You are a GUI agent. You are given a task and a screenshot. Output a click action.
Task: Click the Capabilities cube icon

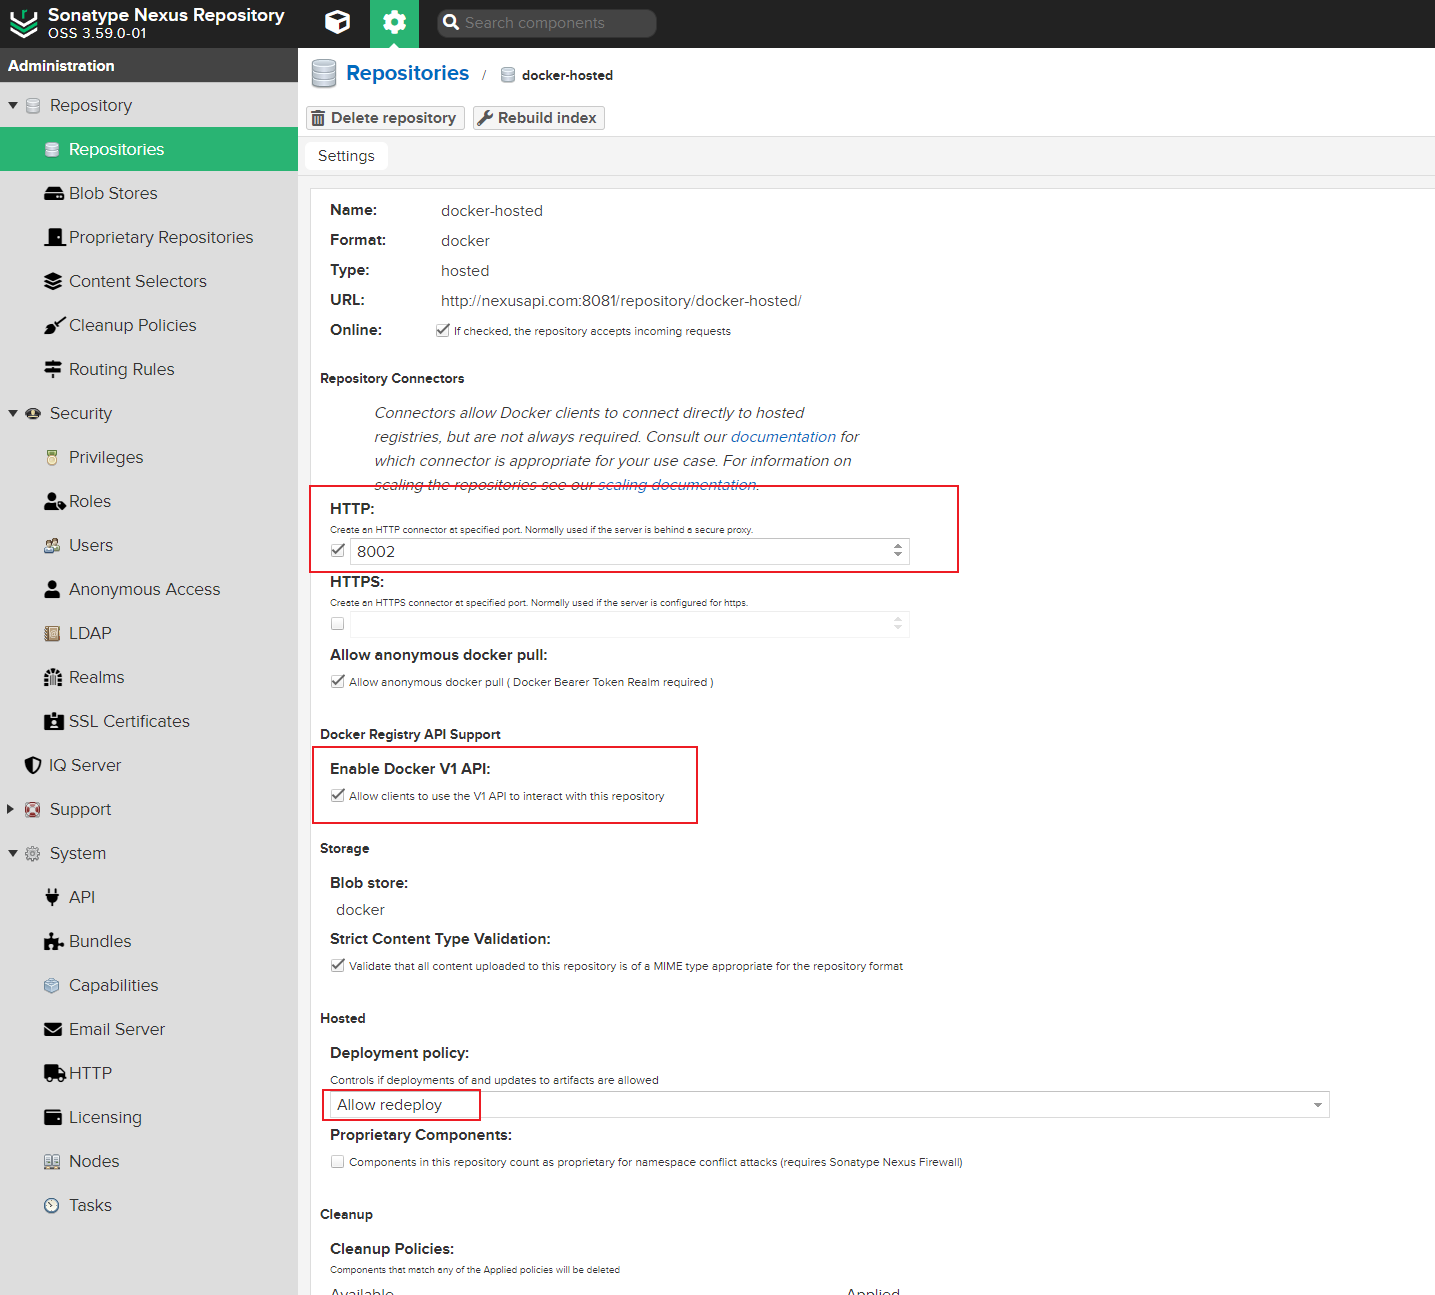[52, 985]
